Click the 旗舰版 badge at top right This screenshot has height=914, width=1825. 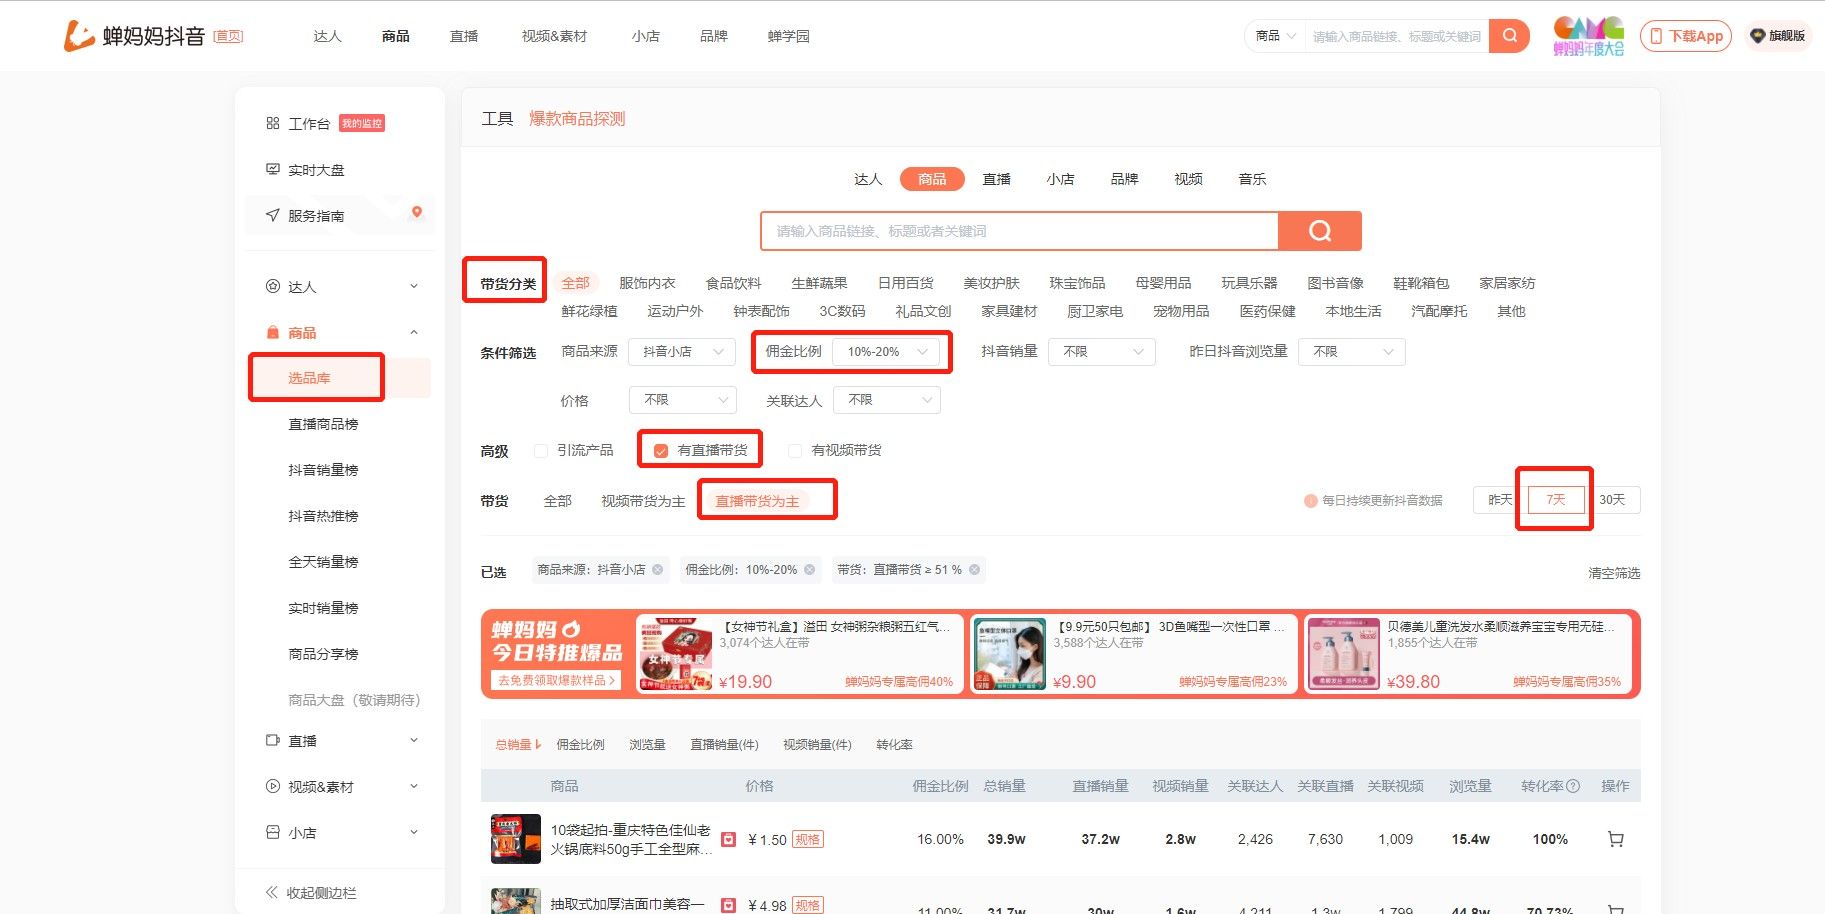pyautogui.click(x=1779, y=35)
